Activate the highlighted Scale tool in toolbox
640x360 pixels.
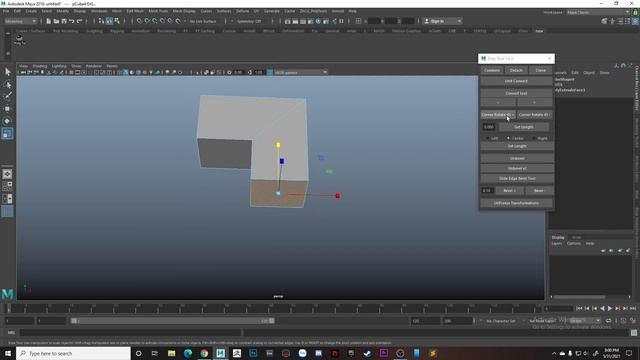coord(7,133)
